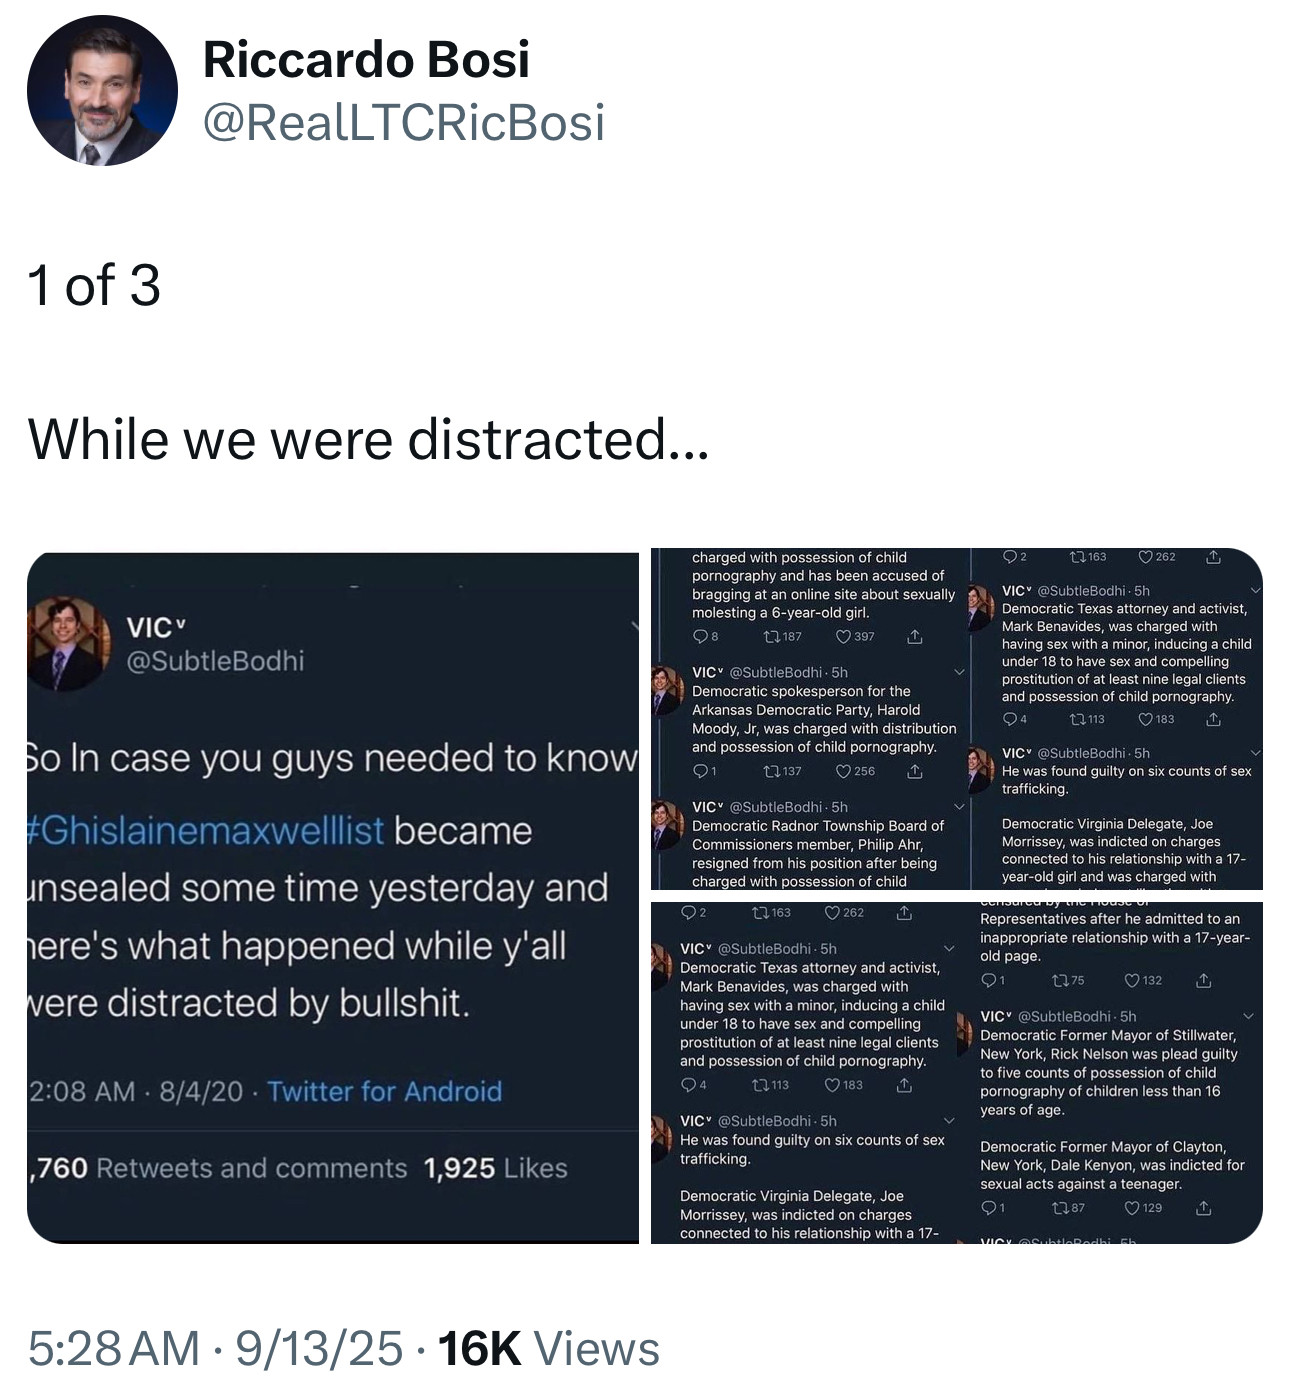Tap the heart icon showing 132 likes
Viewport: 1290px width, 1390px height.
click(x=1132, y=981)
